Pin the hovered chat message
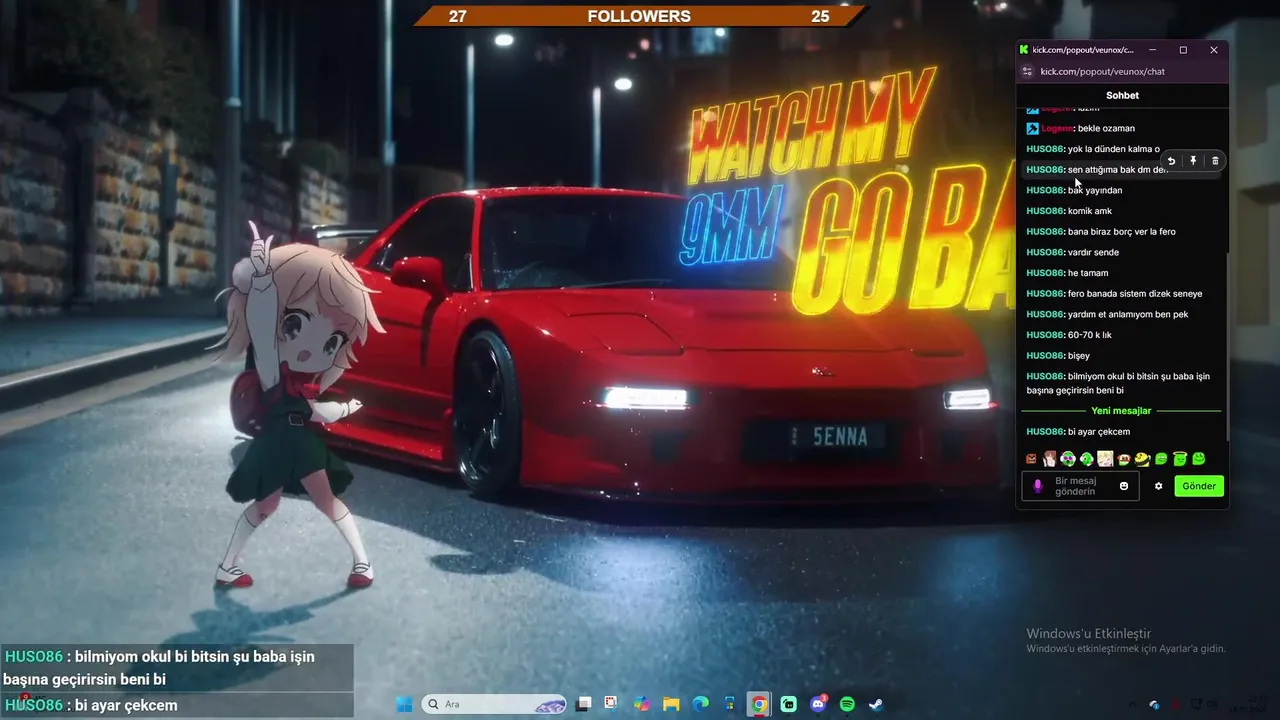Image resolution: width=1280 pixels, height=720 pixels. point(1193,161)
